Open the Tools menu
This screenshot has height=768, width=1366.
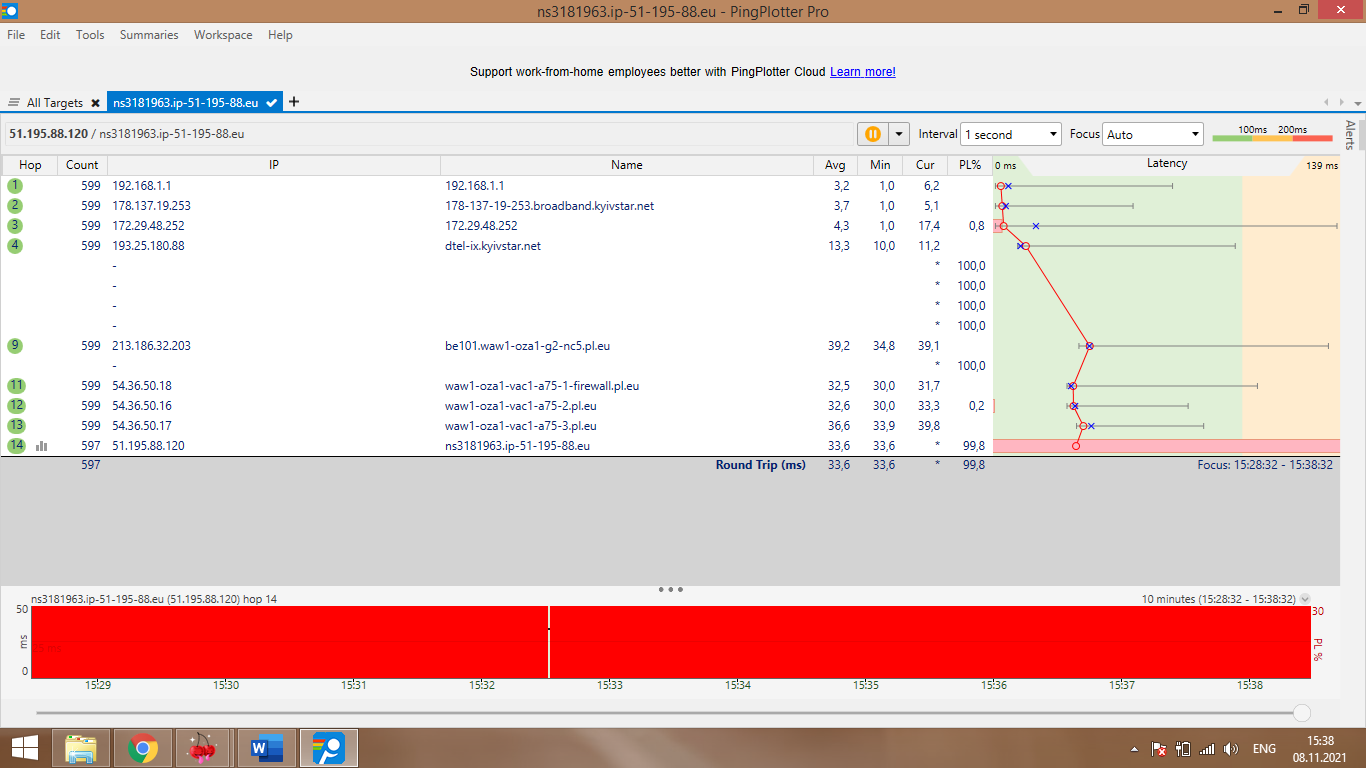point(90,34)
